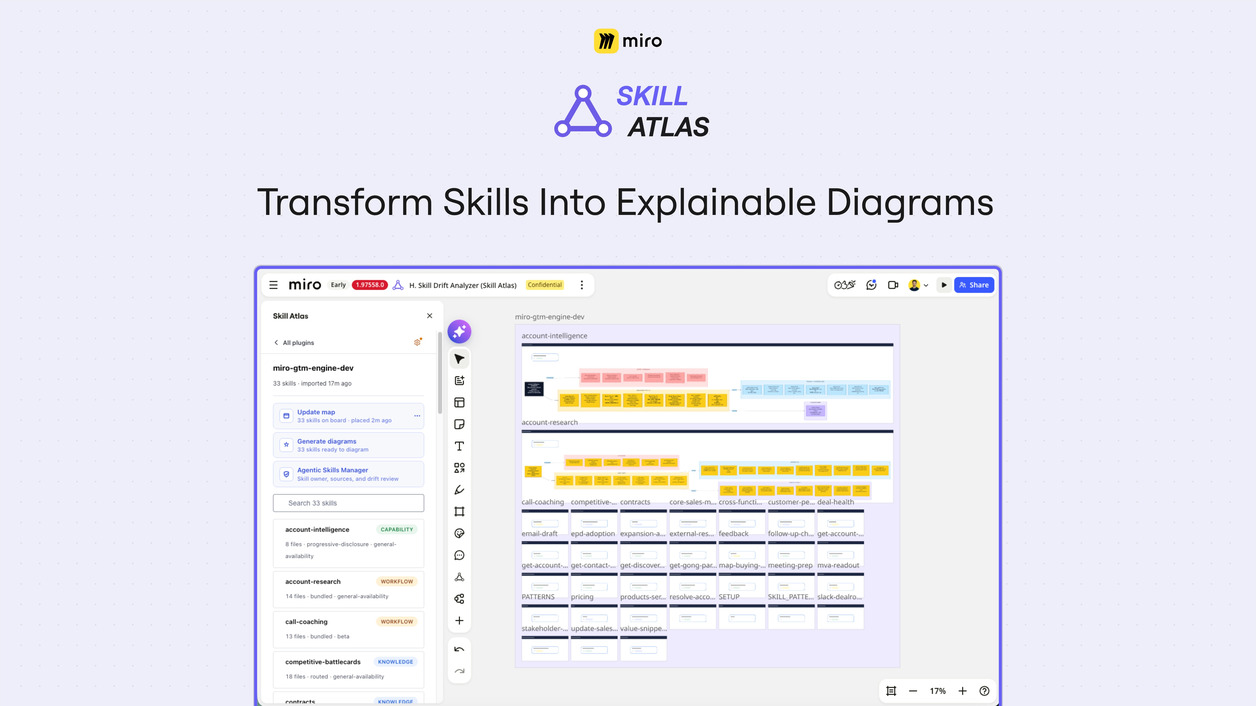Click the Redo arrow
This screenshot has height=706, width=1256.
tap(459, 671)
